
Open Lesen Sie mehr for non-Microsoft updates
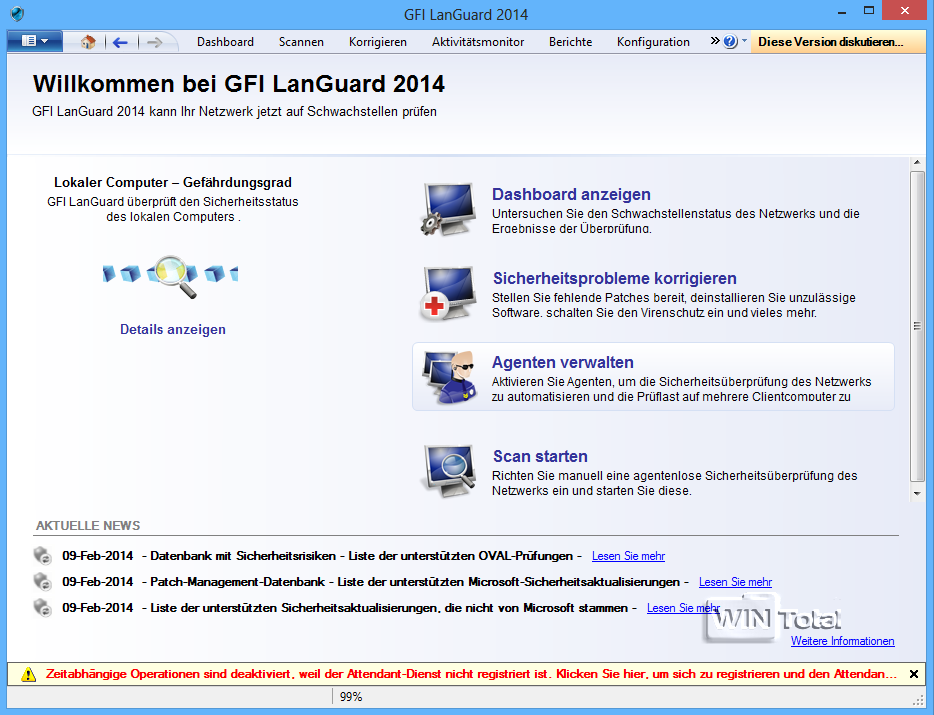[x=683, y=608]
